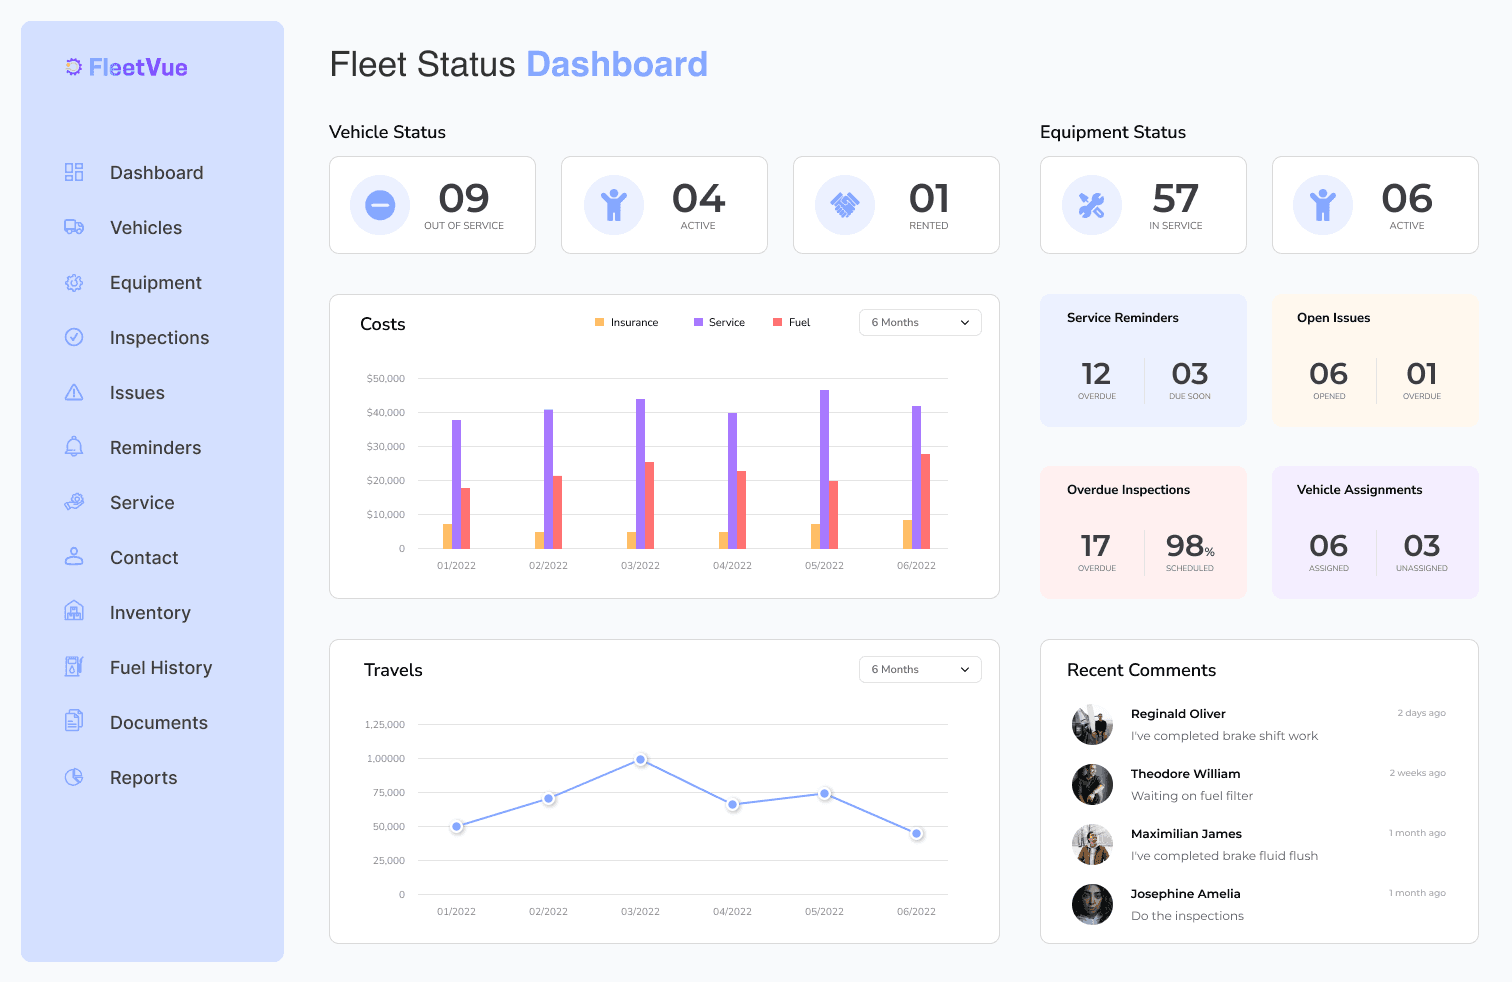Click the Inspections checkmark icon
Viewport: 1512px width, 982px height.
click(x=74, y=337)
